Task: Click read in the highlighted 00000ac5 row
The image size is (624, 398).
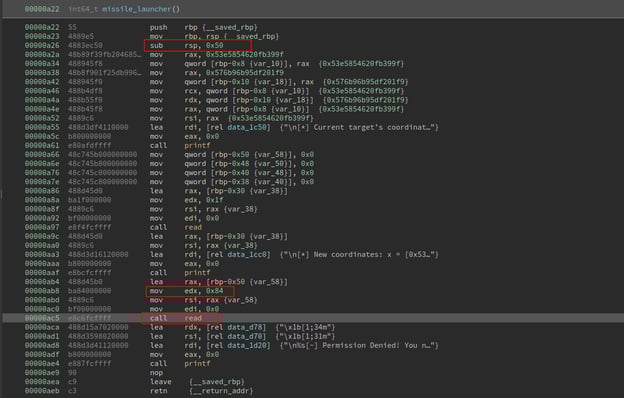Action: [193, 318]
